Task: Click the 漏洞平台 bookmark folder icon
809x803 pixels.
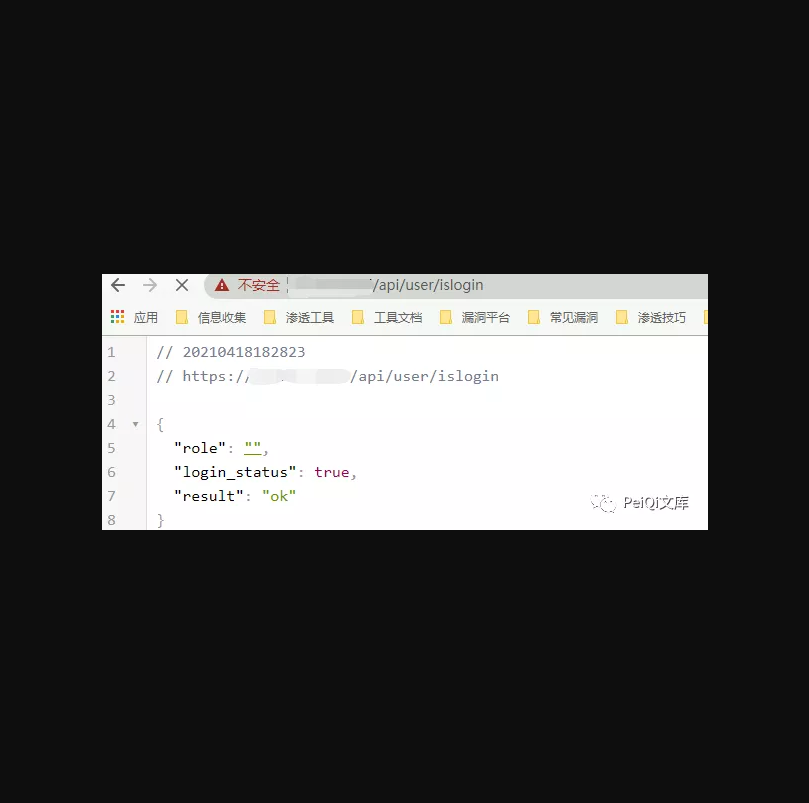Action: pyautogui.click(x=446, y=317)
